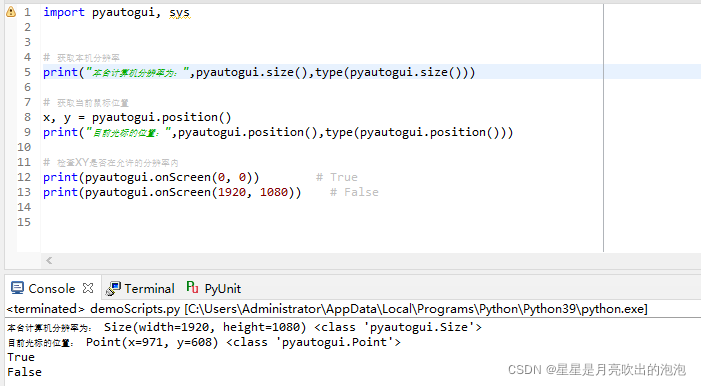701x386 pixels.
Task: Click the 'True' console output line
Action: click(x=21, y=357)
